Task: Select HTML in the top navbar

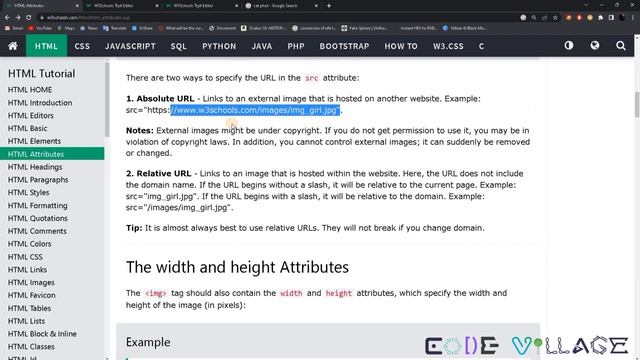Action: click(46, 46)
